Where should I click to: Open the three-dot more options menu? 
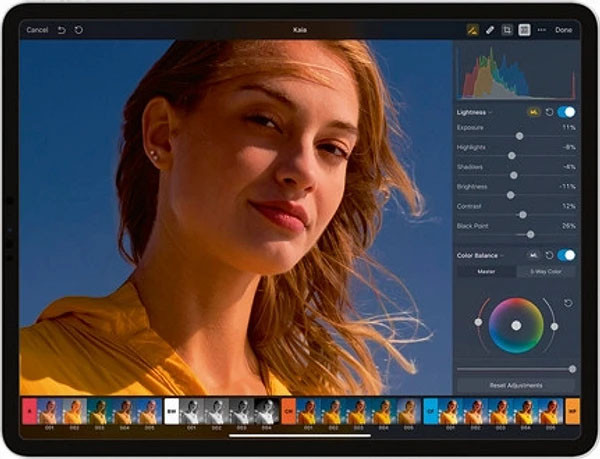[542, 30]
